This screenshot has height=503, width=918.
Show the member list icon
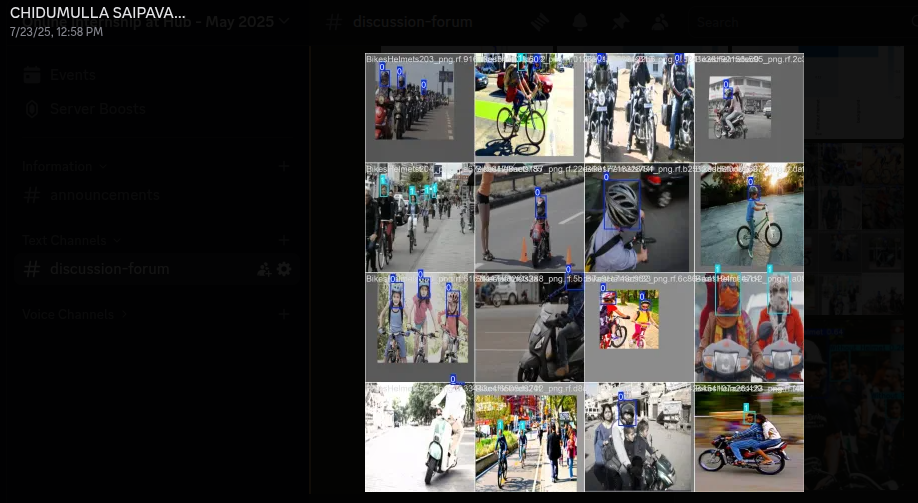[x=659, y=21]
